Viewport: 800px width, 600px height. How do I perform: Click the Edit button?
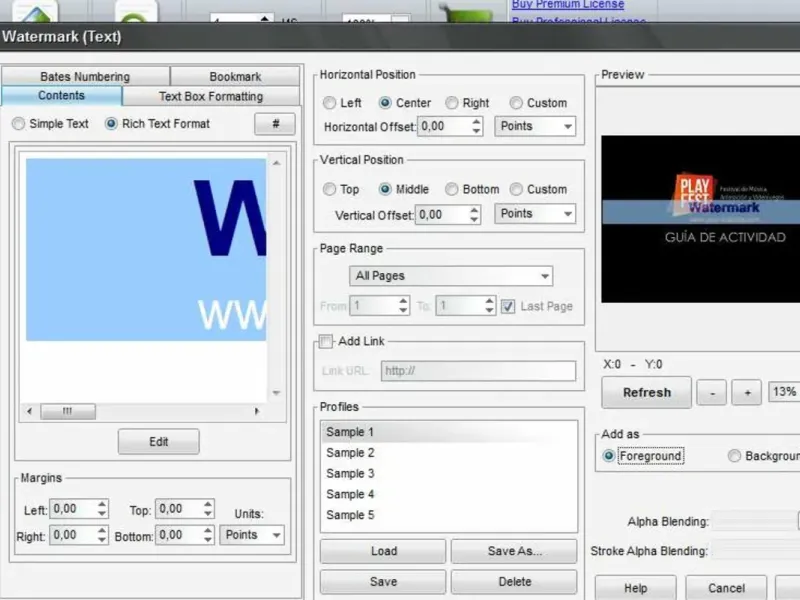[159, 441]
